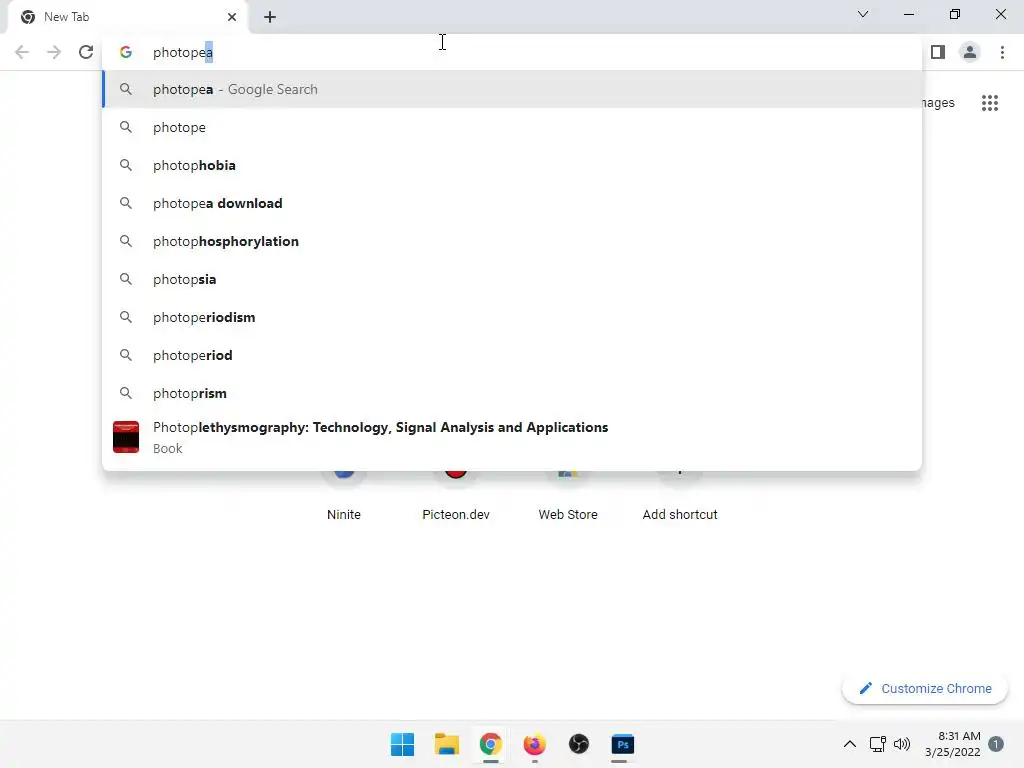Viewport: 1024px width, 768px height.
Task: Close the New Tab tab
Action: coord(232,17)
